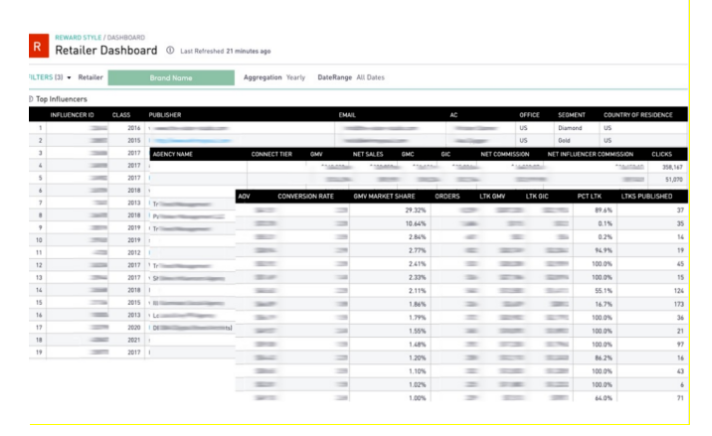Sort by LTK GIC column header
Viewport: 712px width, 436px height.
[x=537, y=196]
